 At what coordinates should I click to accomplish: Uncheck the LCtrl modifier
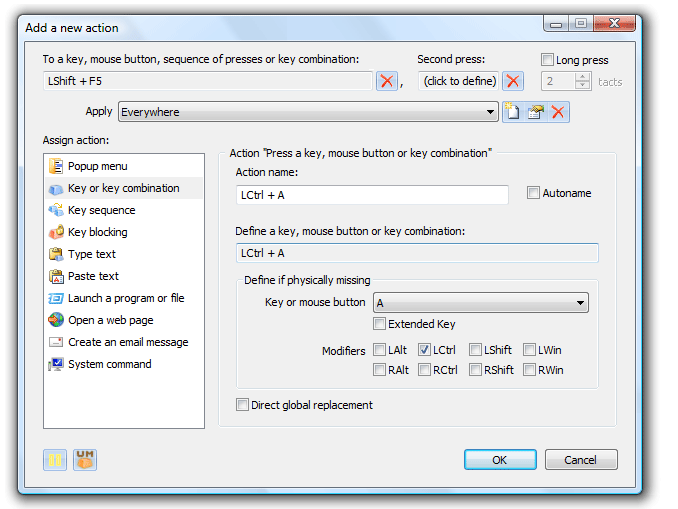(x=424, y=349)
